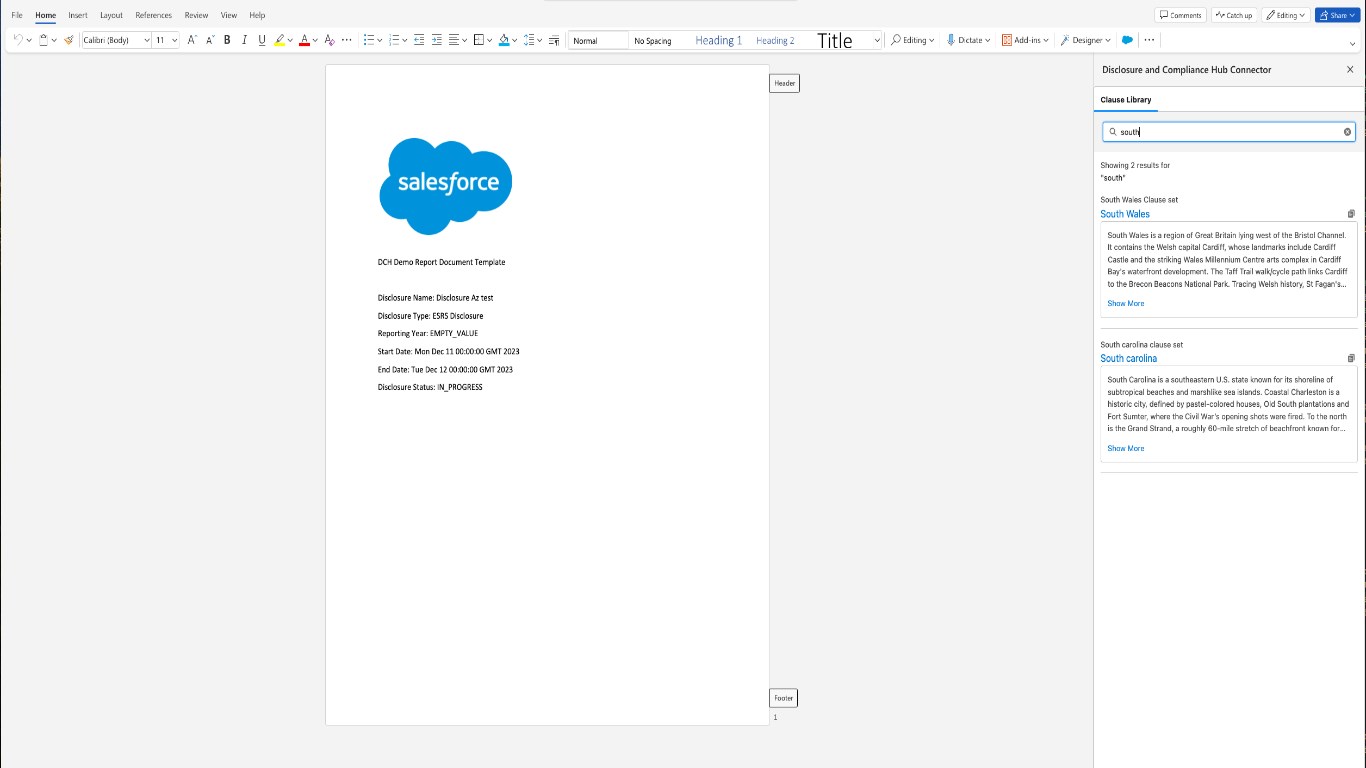Click the Footer label on the page

click(783, 698)
